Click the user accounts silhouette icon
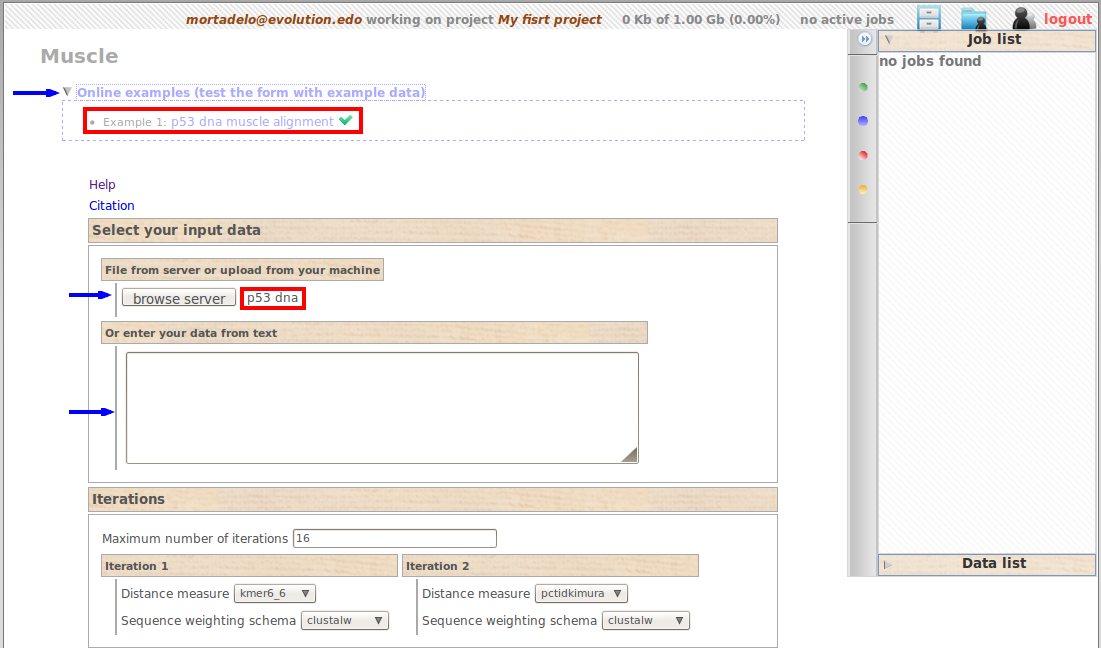The image size is (1101, 648). tap(1023, 18)
